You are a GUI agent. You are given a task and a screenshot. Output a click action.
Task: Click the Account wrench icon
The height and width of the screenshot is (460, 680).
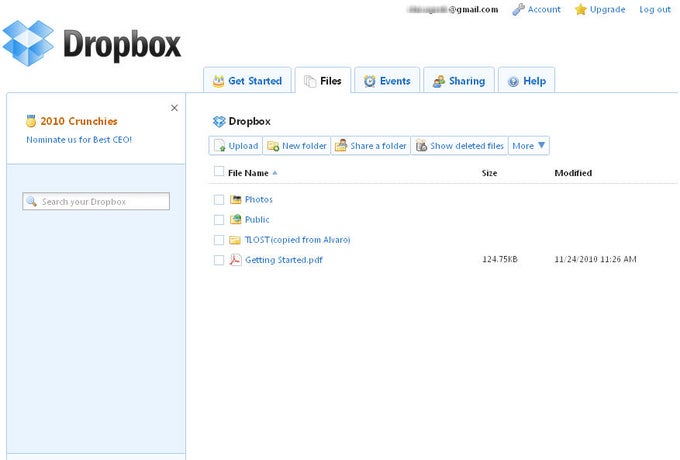[x=518, y=9]
